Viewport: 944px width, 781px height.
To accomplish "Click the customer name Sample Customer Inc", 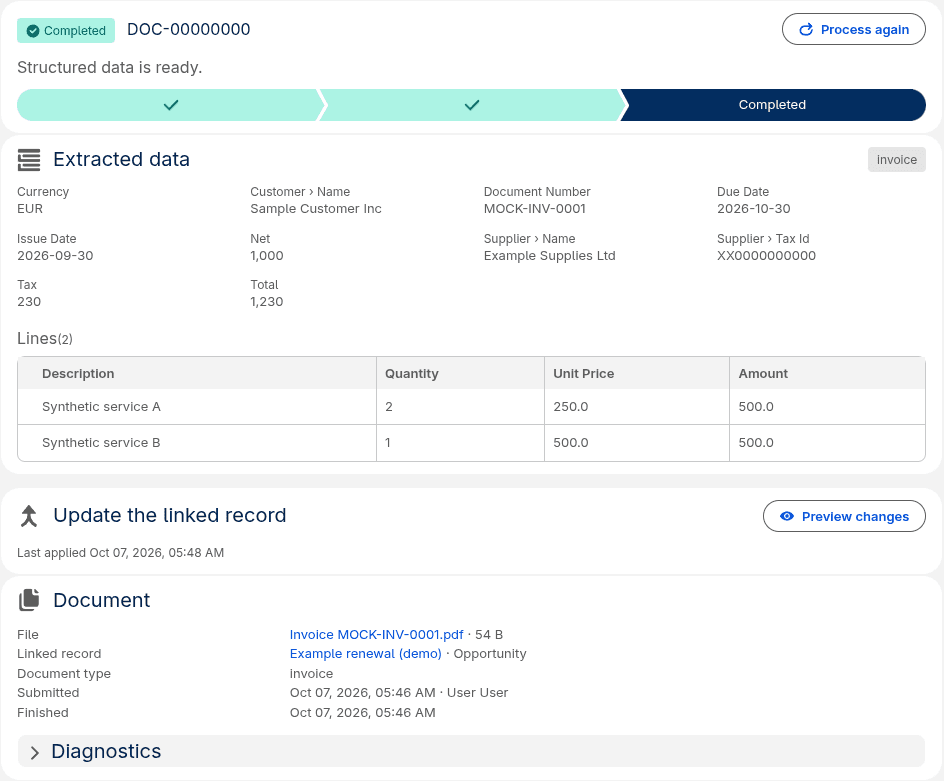I will click(x=316, y=209).
